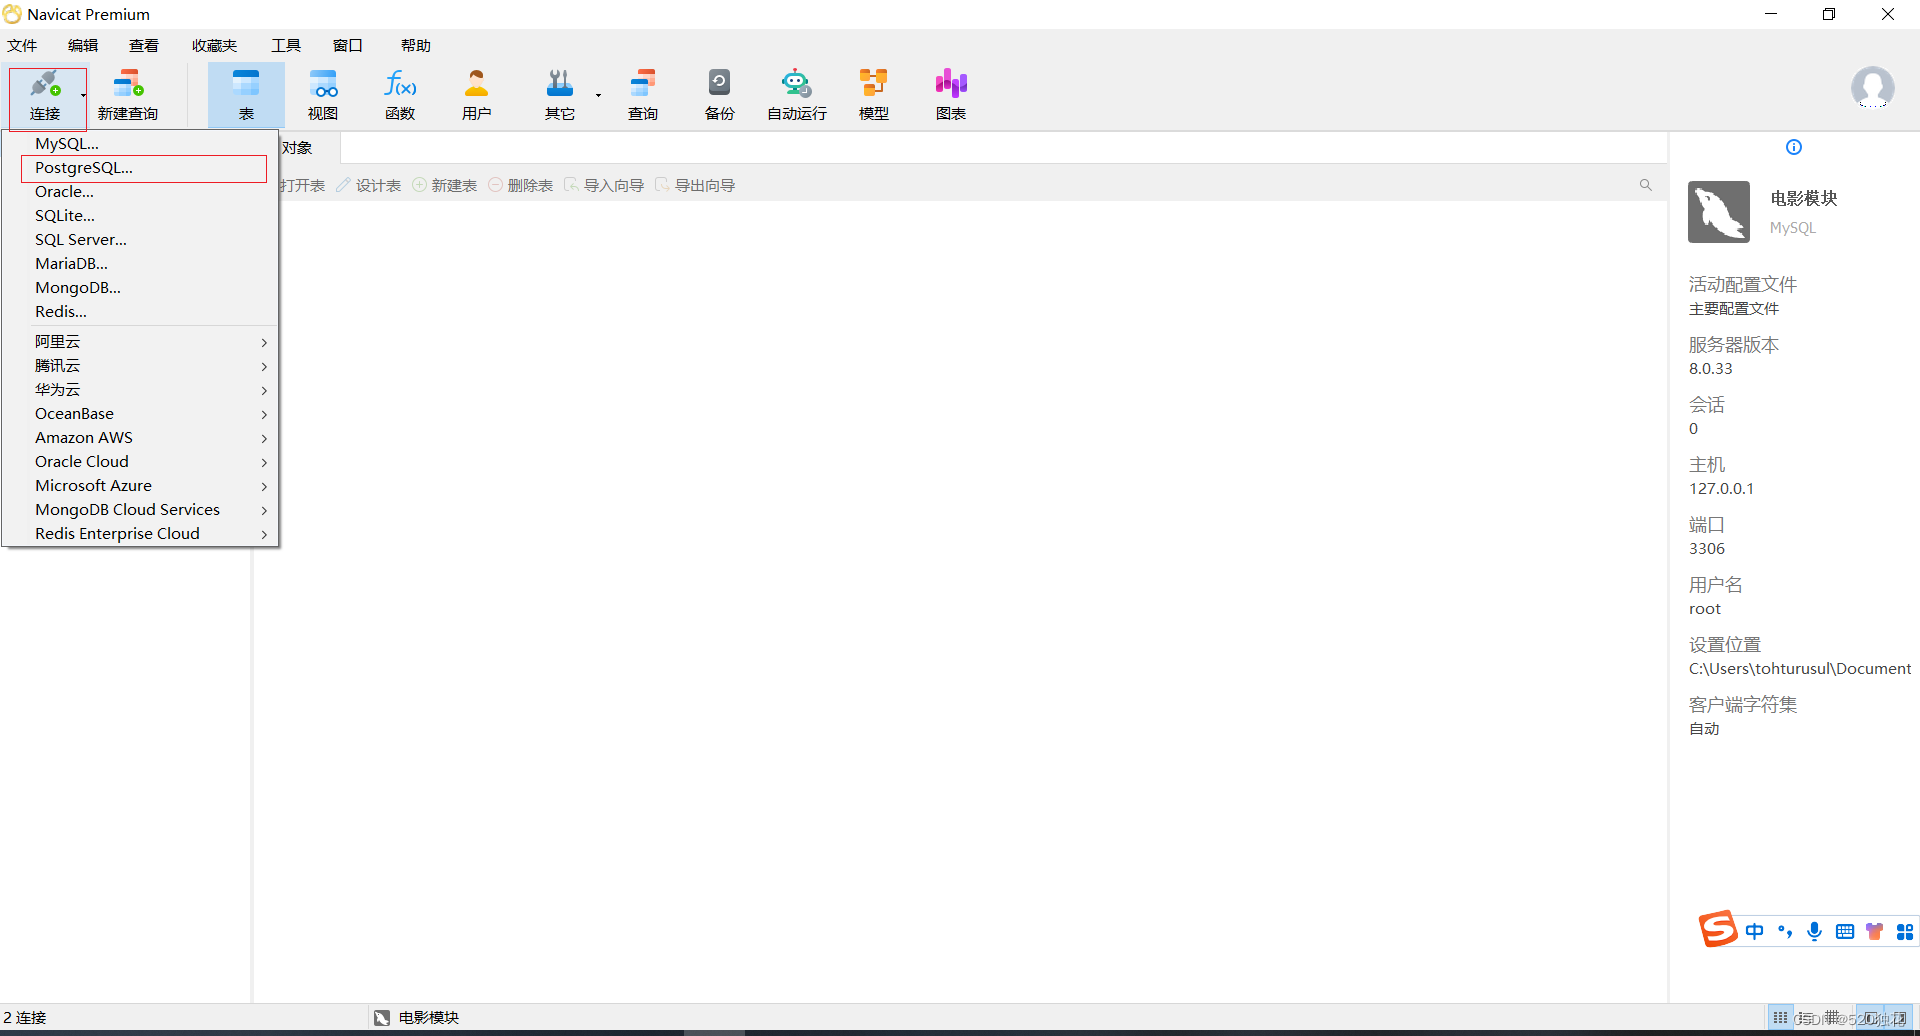Choose SQLite... connection type
This screenshot has width=1920, height=1036.
click(140, 216)
